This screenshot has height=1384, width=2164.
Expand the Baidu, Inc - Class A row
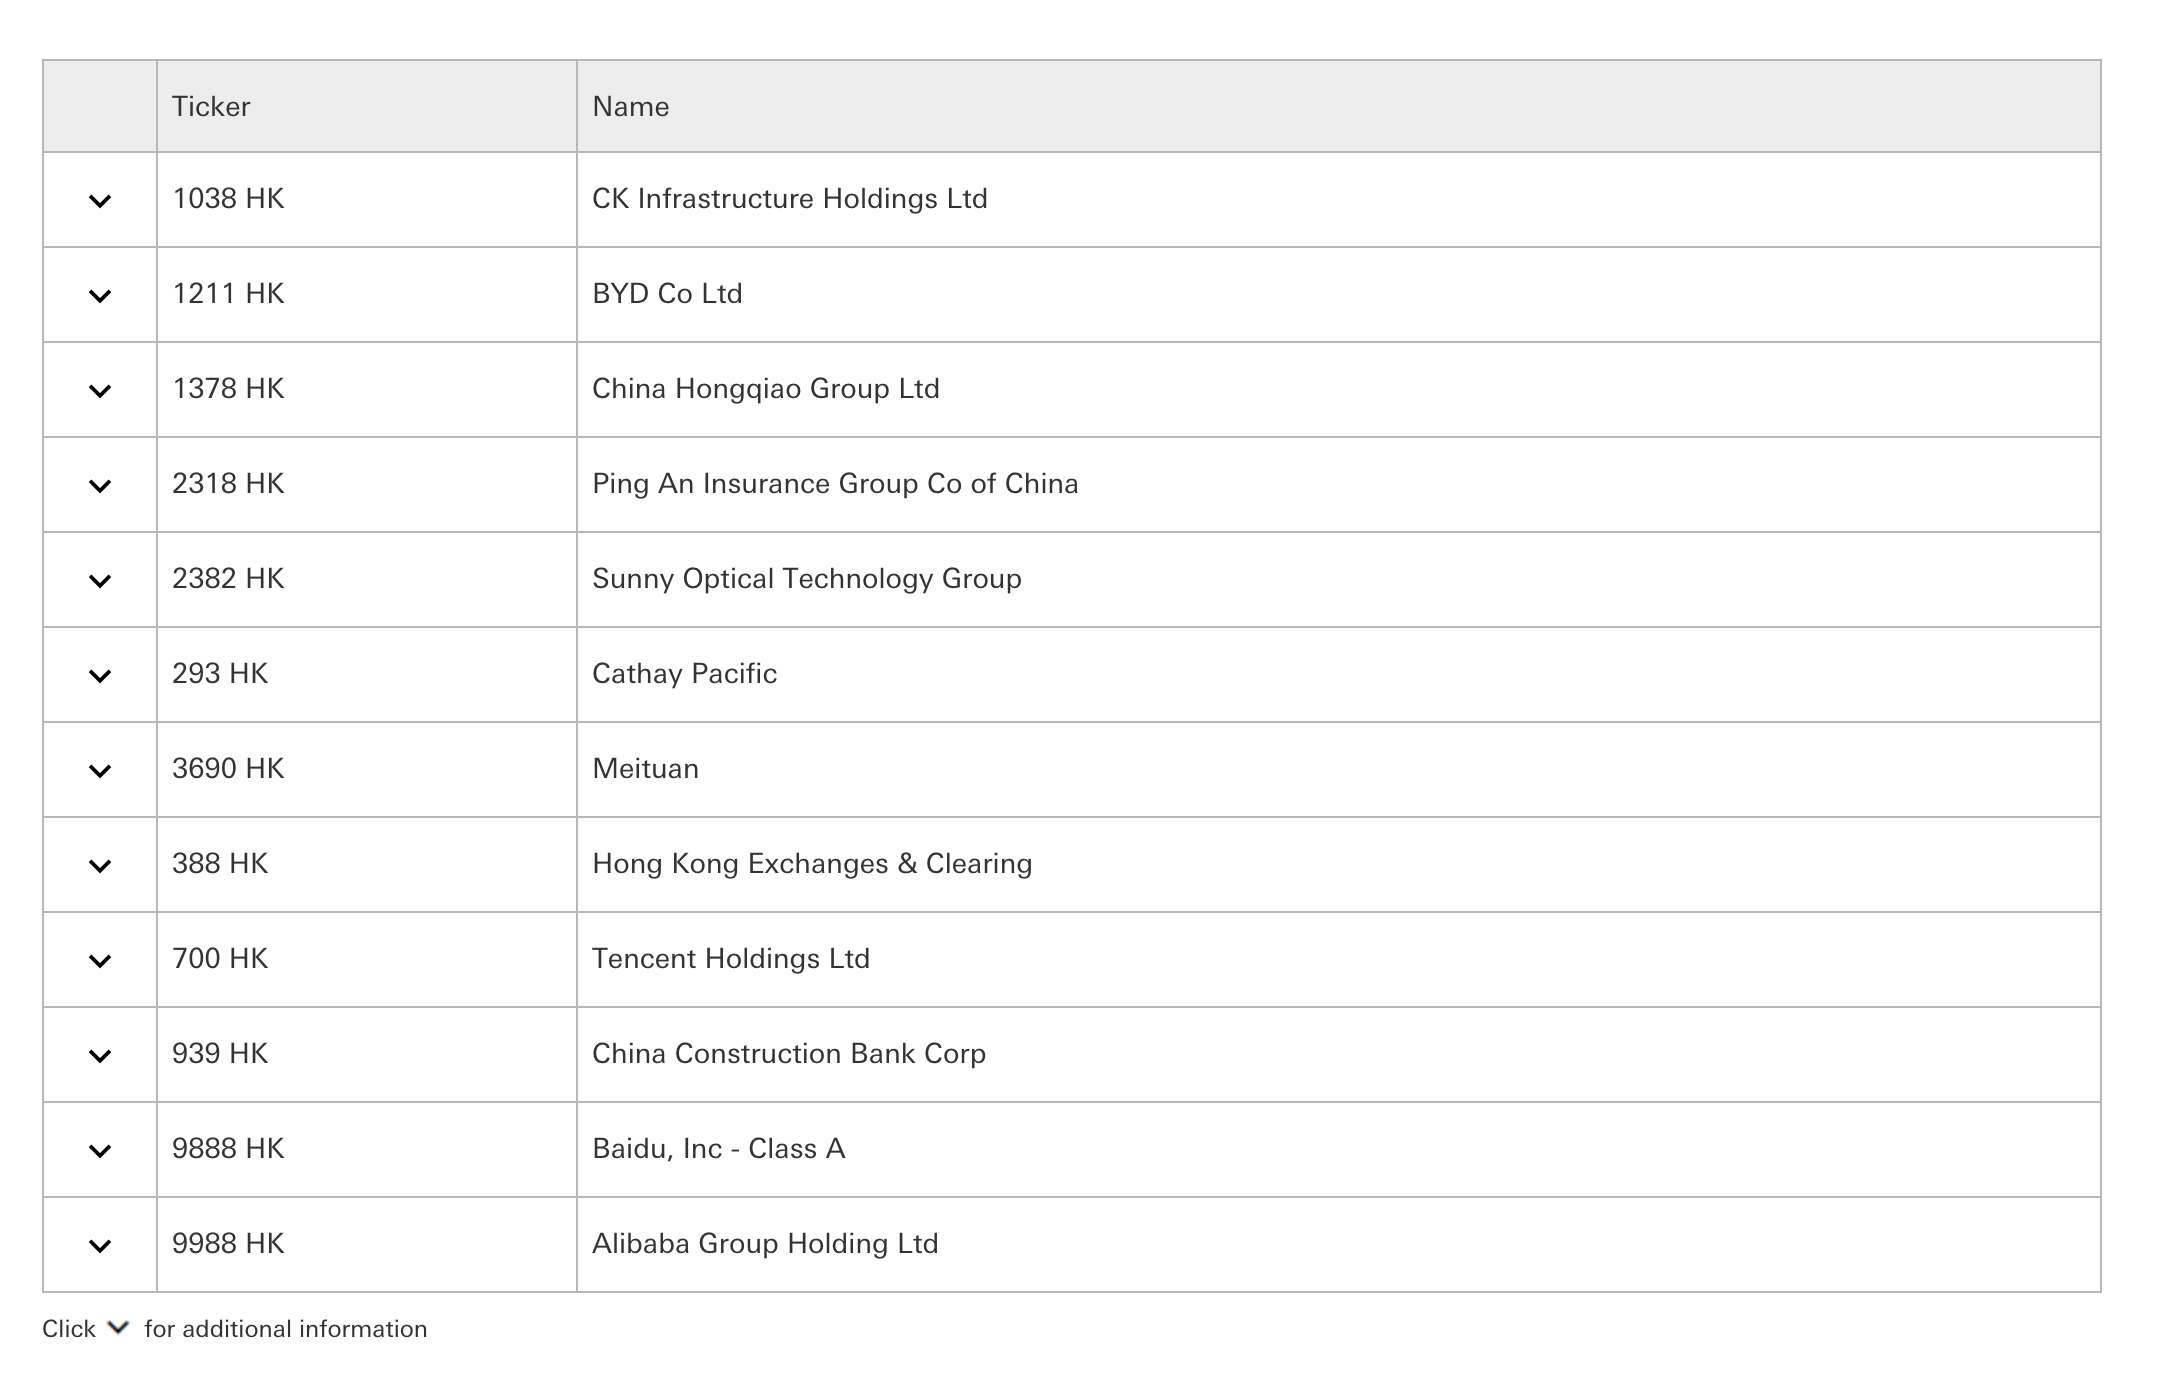(100, 1151)
